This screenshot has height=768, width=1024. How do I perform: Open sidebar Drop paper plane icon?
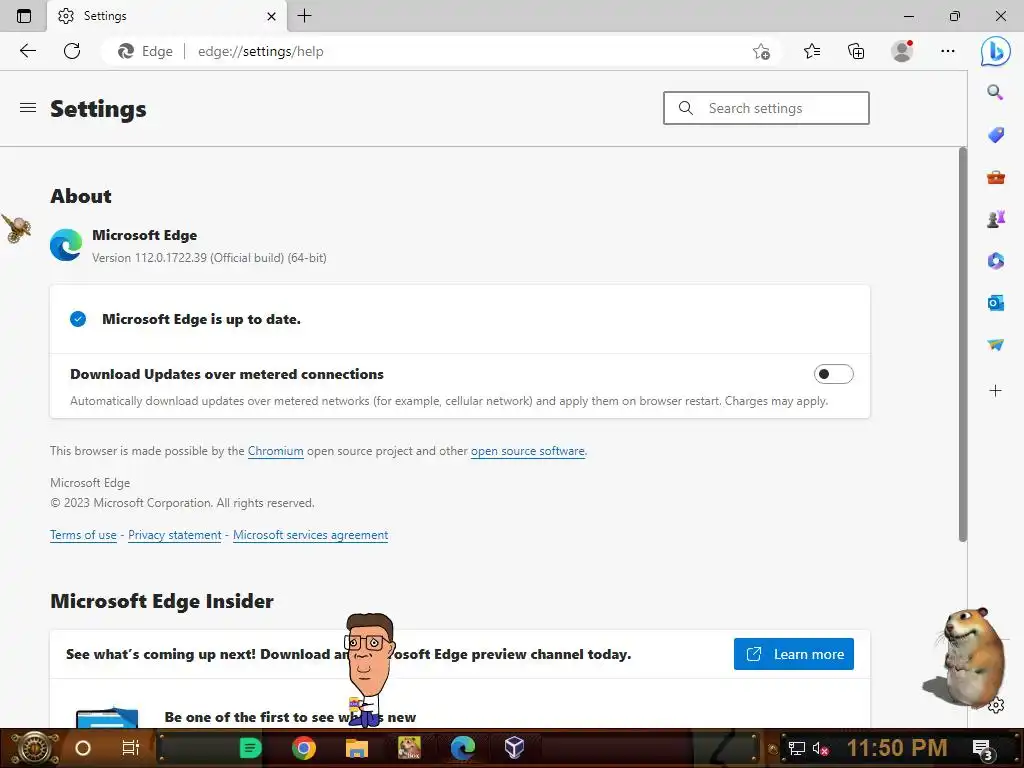(x=995, y=344)
